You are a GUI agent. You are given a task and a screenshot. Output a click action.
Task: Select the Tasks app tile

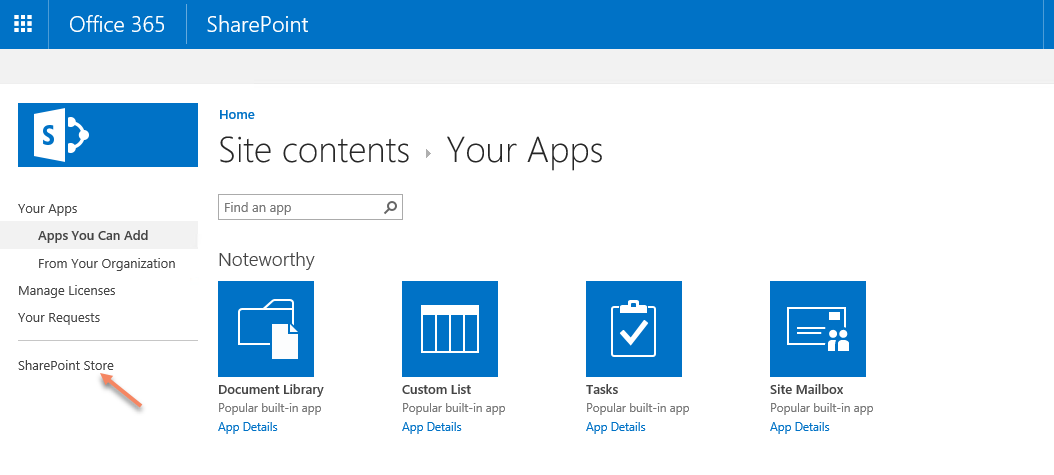coord(634,329)
